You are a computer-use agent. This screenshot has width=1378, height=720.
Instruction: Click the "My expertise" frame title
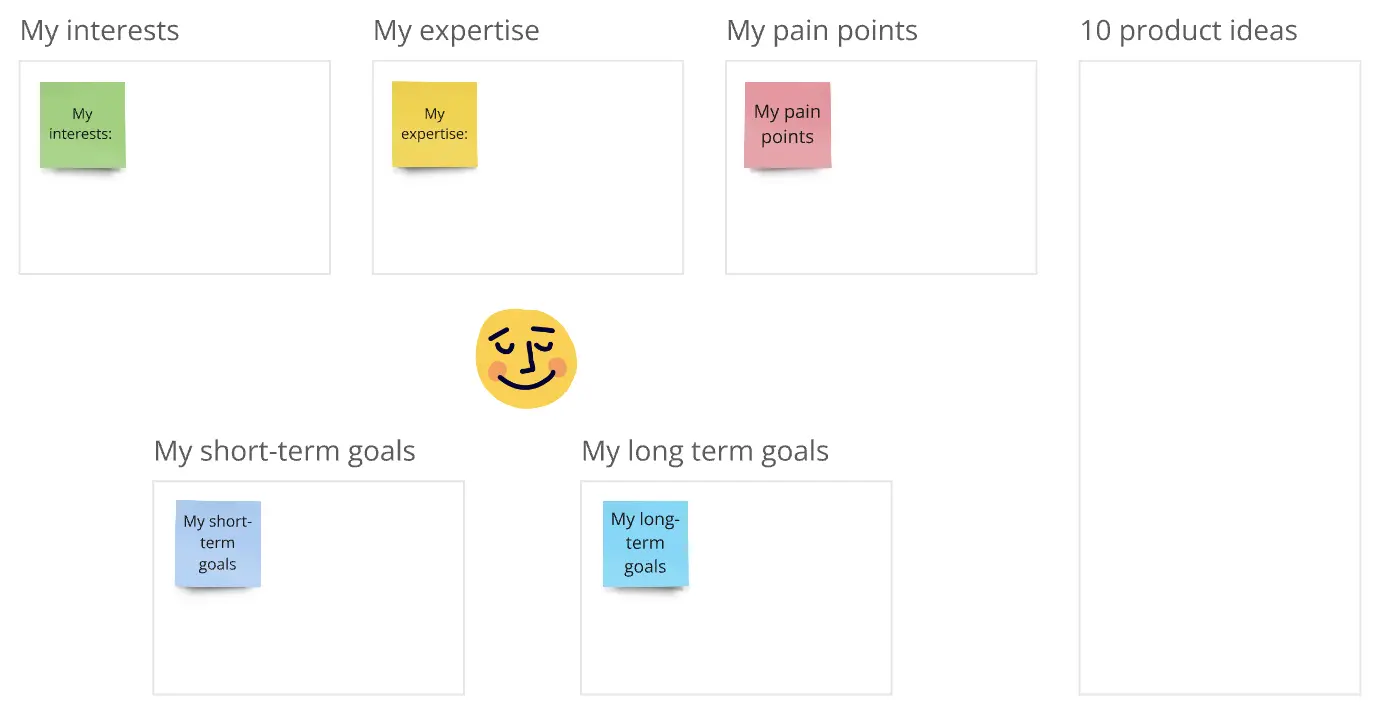pos(456,31)
